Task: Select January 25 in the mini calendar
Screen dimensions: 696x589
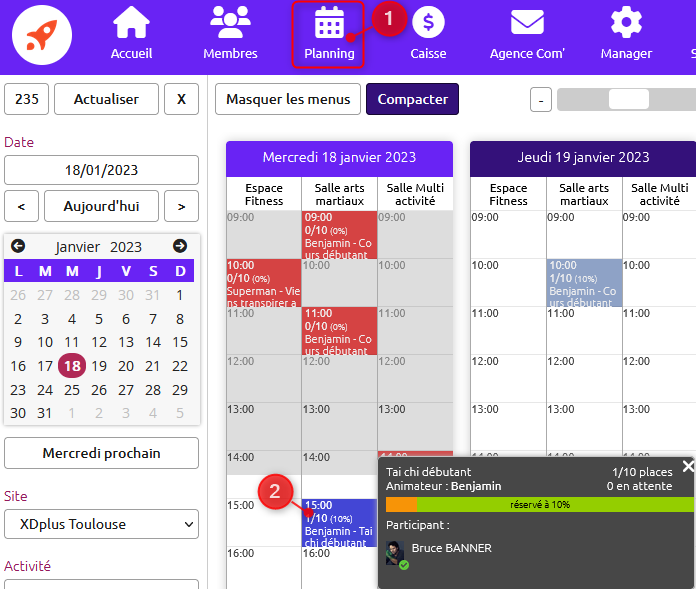Action: pos(71,389)
